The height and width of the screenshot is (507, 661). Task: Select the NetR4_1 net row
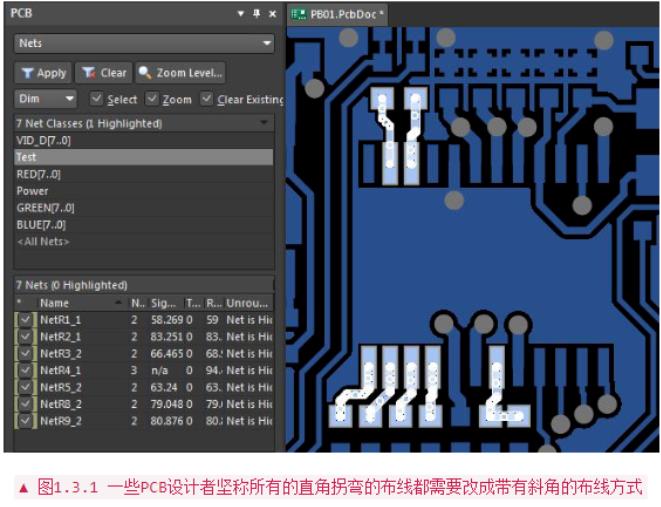[x=60, y=370]
